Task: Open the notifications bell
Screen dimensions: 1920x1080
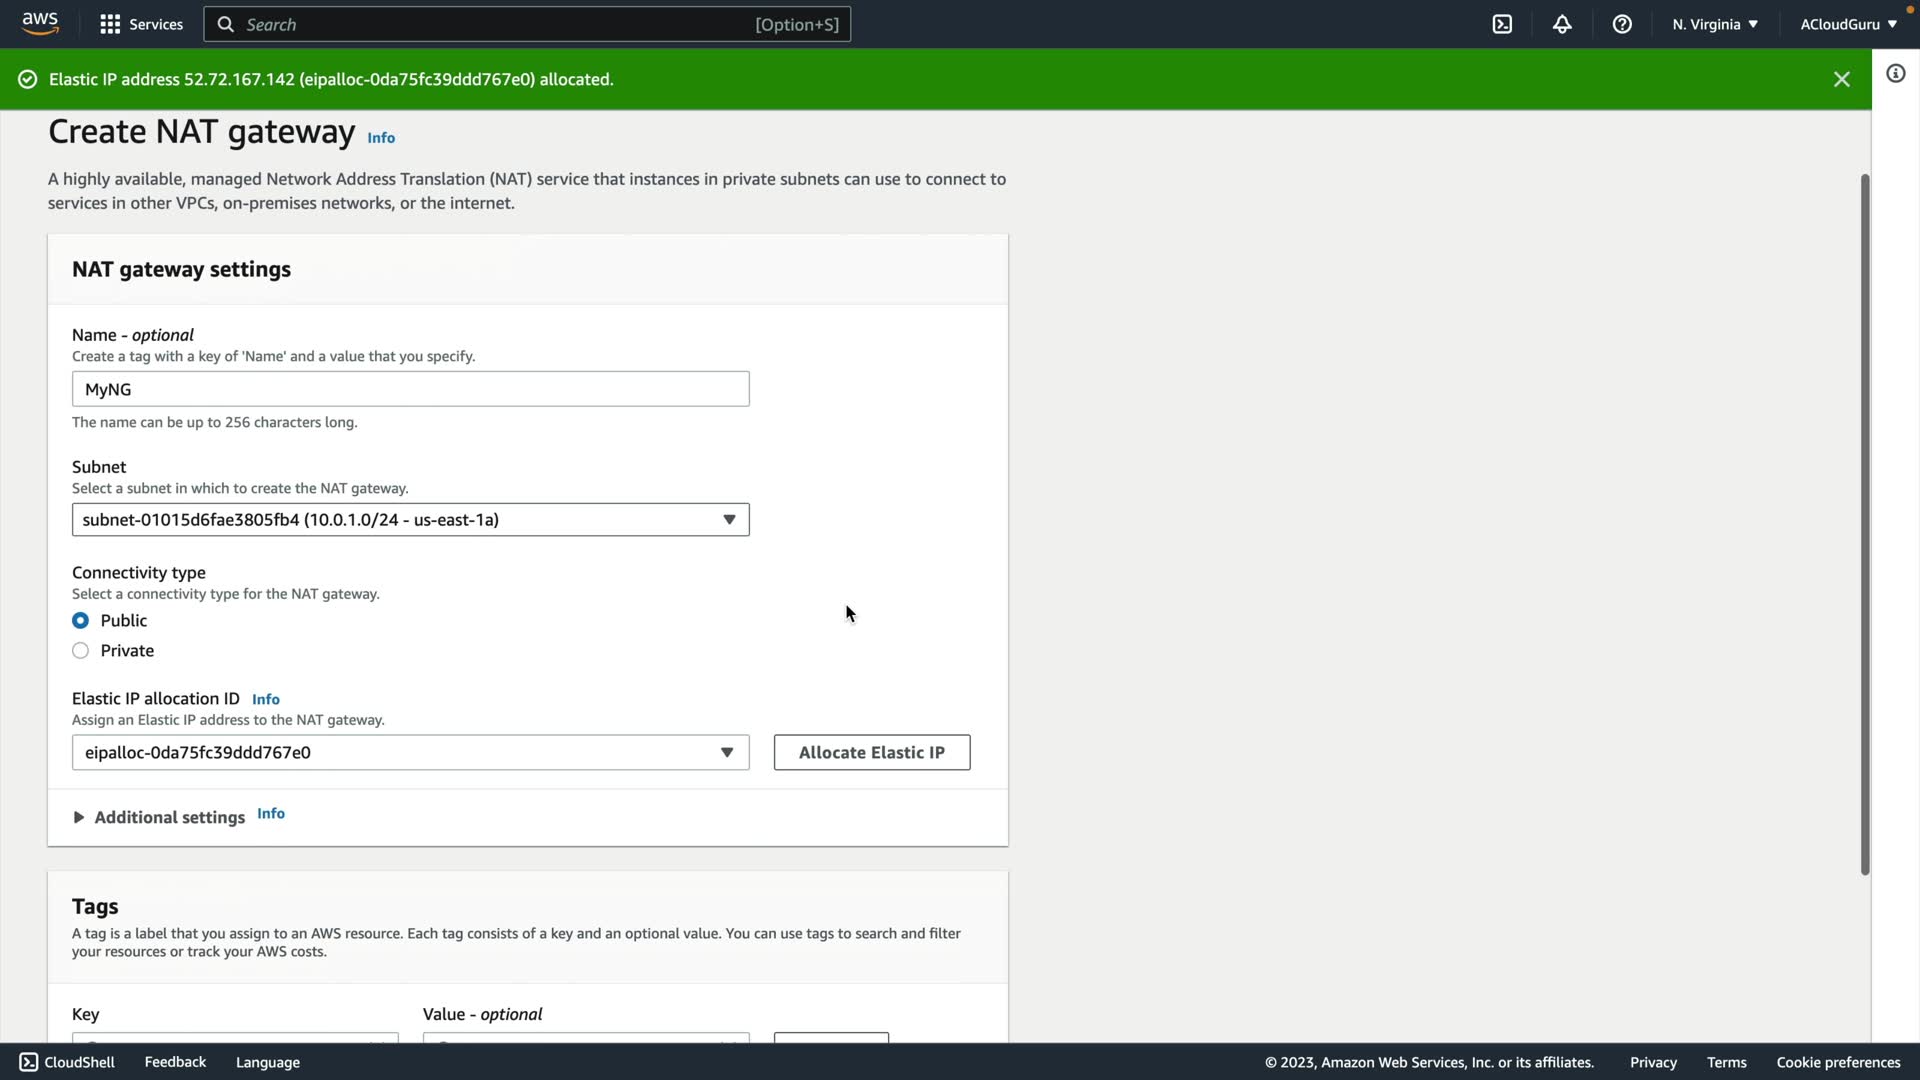Action: 1562,24
